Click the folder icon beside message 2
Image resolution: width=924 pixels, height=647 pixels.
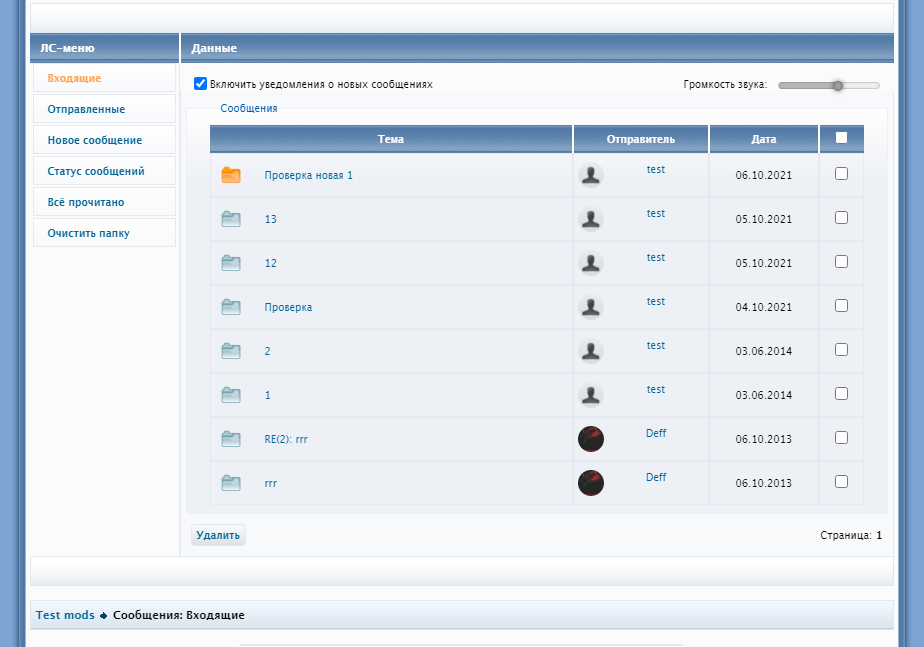pyautogui.click(x=231, y=351)
